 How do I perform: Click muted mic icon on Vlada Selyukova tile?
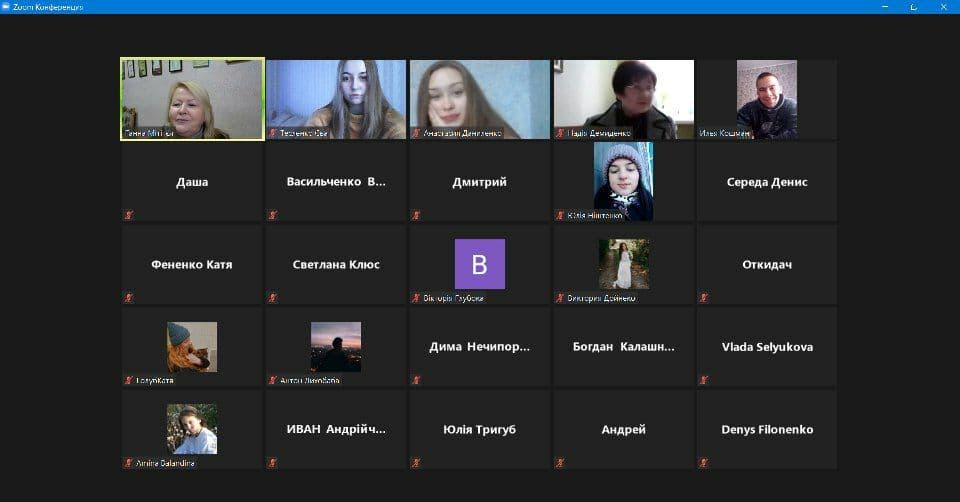pos(703,380)
